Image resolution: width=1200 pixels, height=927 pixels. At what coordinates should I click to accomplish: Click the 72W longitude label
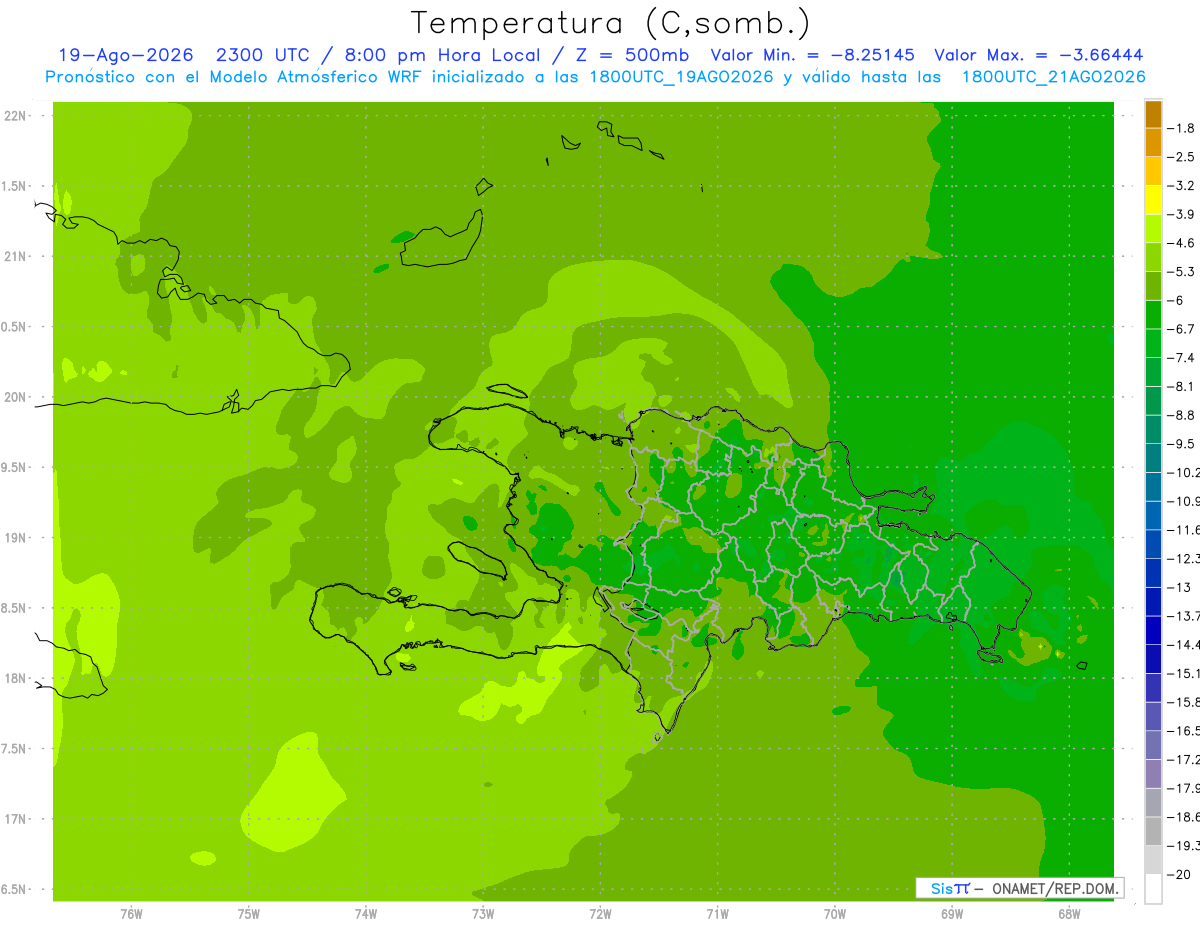600,913
